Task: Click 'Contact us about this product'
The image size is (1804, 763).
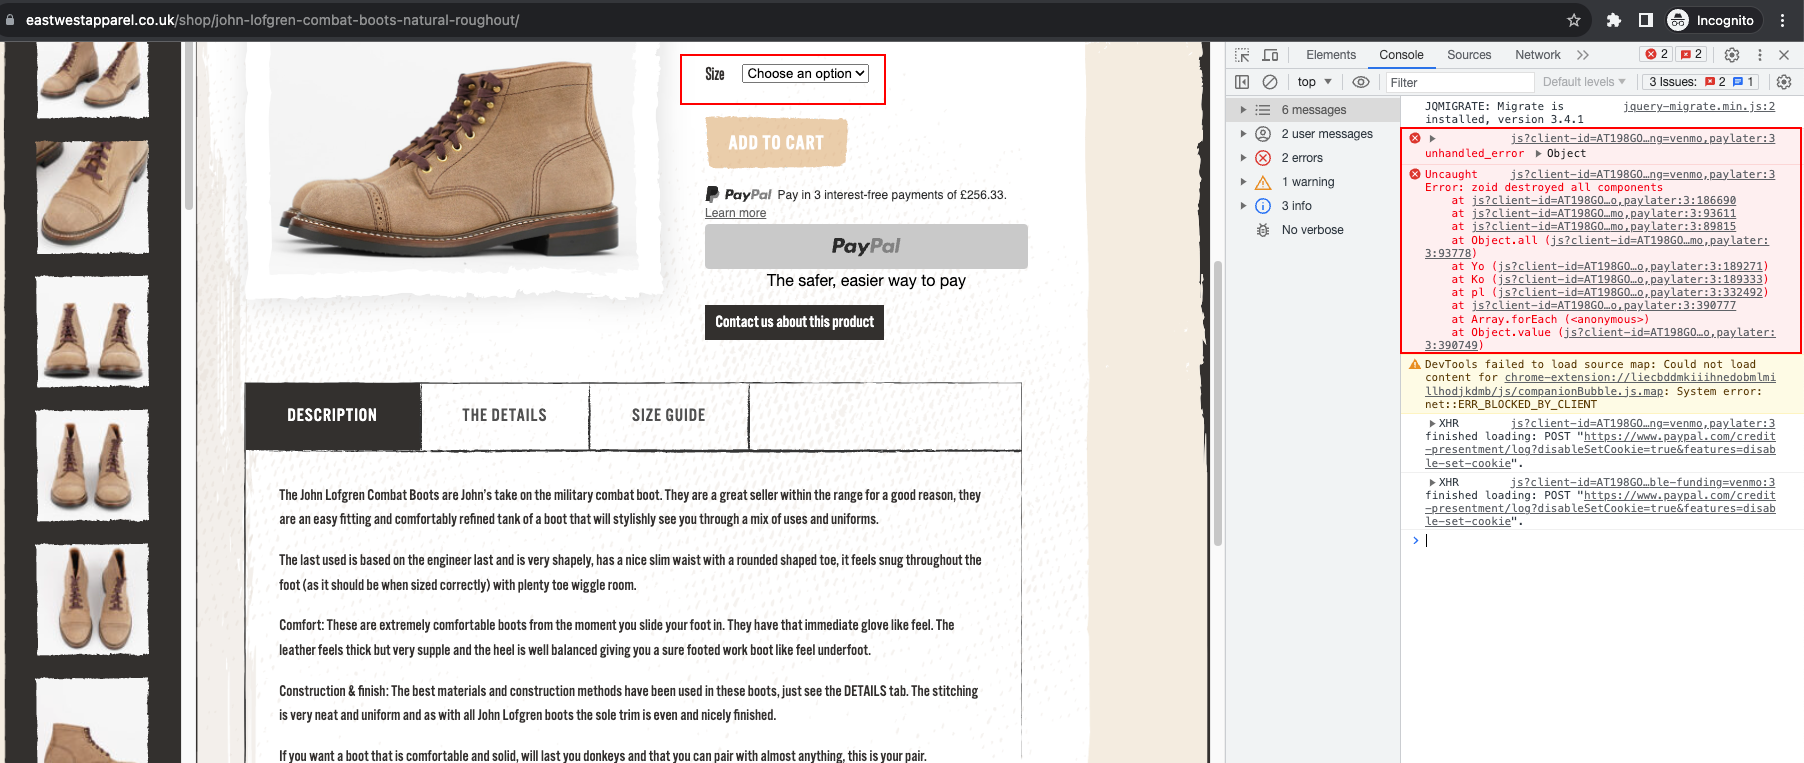Action: (794, 322)
